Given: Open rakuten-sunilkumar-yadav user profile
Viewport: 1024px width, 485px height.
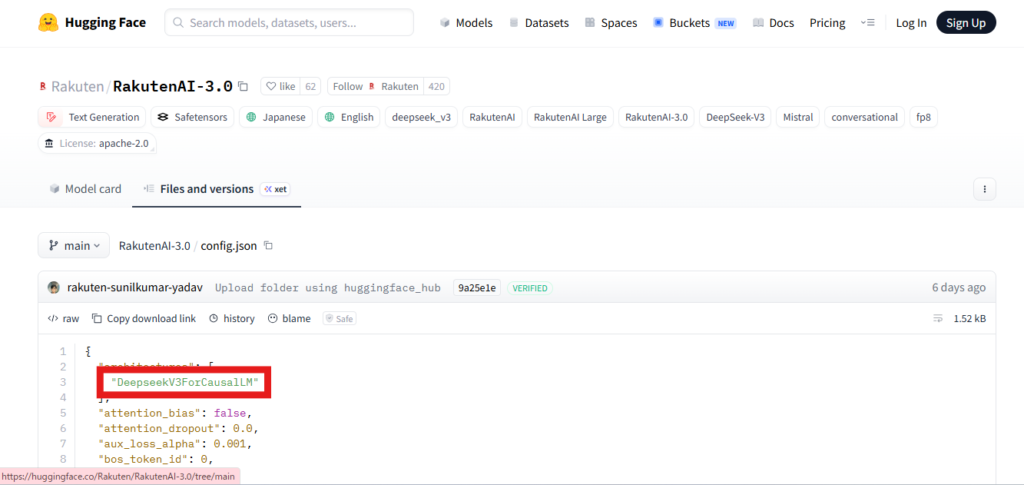Looking at the screenshot, I should (135, 288).
